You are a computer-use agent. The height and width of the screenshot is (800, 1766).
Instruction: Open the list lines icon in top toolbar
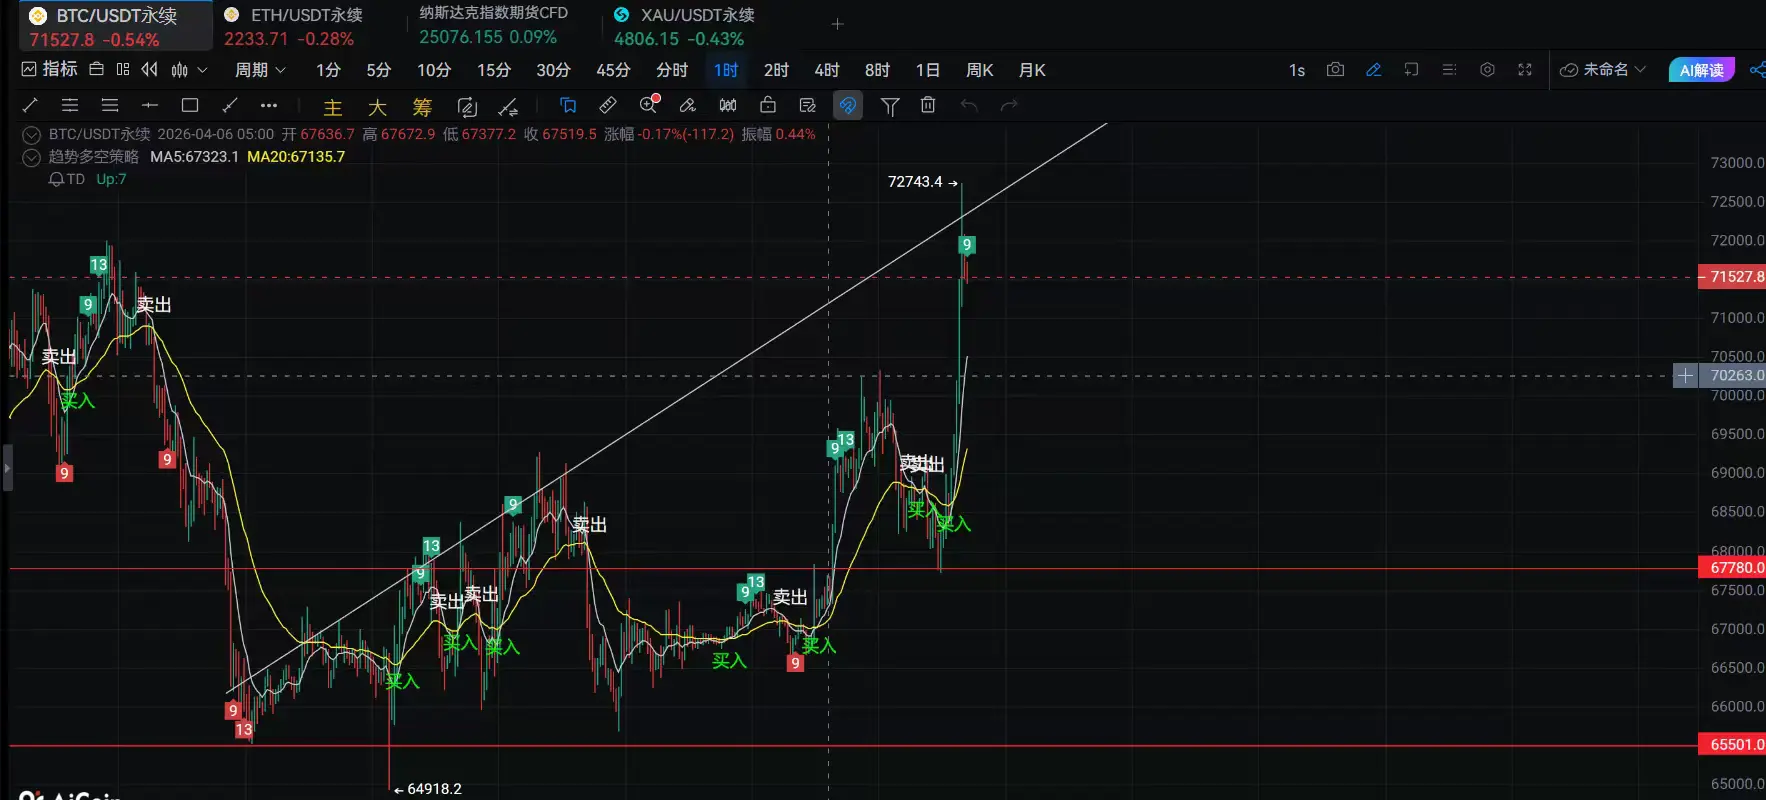click(1449, 69)
